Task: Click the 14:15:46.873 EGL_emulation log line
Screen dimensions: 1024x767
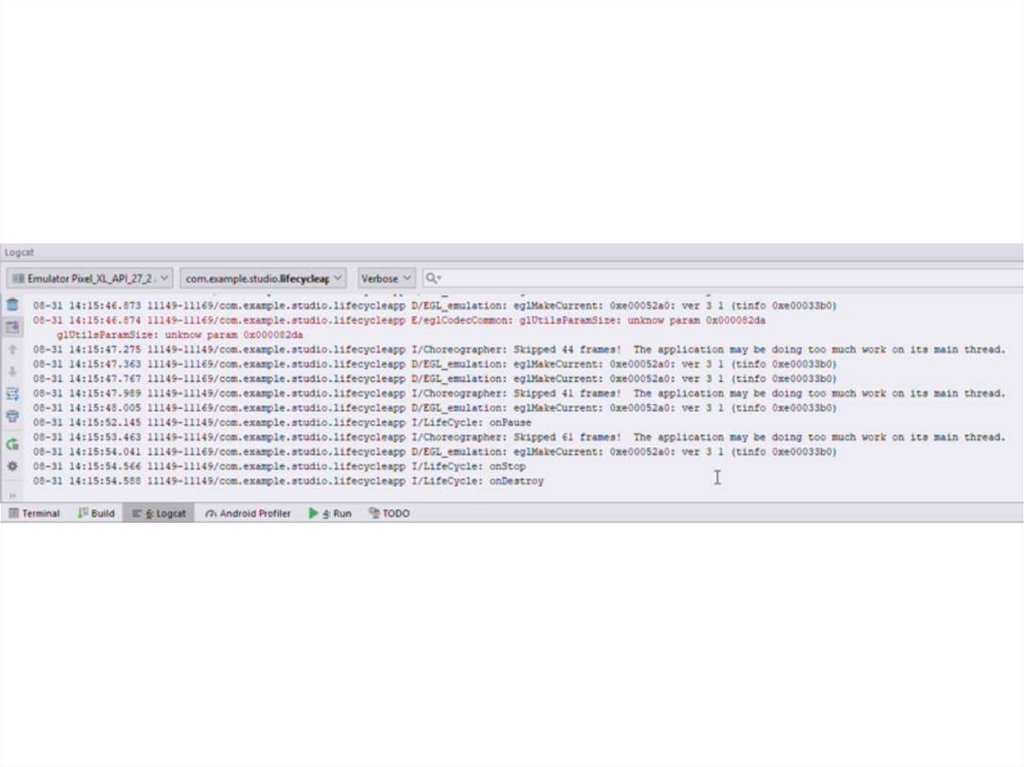Action: pos(435,306)
